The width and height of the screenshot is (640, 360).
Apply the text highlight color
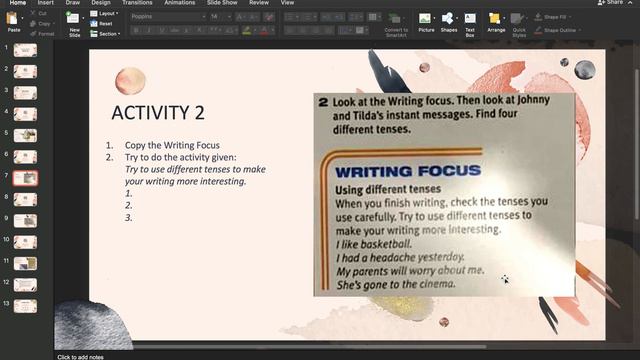tap(247, 31)
